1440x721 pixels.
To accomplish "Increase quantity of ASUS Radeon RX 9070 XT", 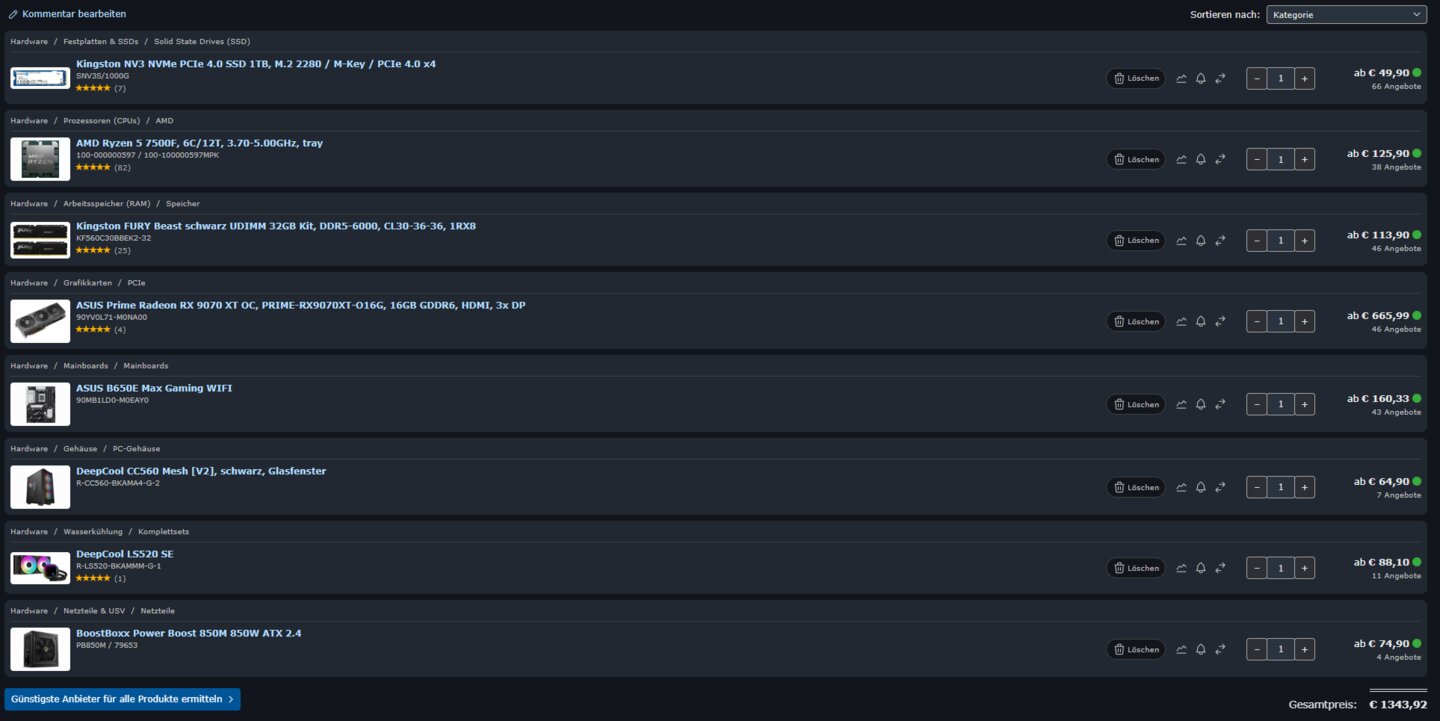I will (1304, 321).
